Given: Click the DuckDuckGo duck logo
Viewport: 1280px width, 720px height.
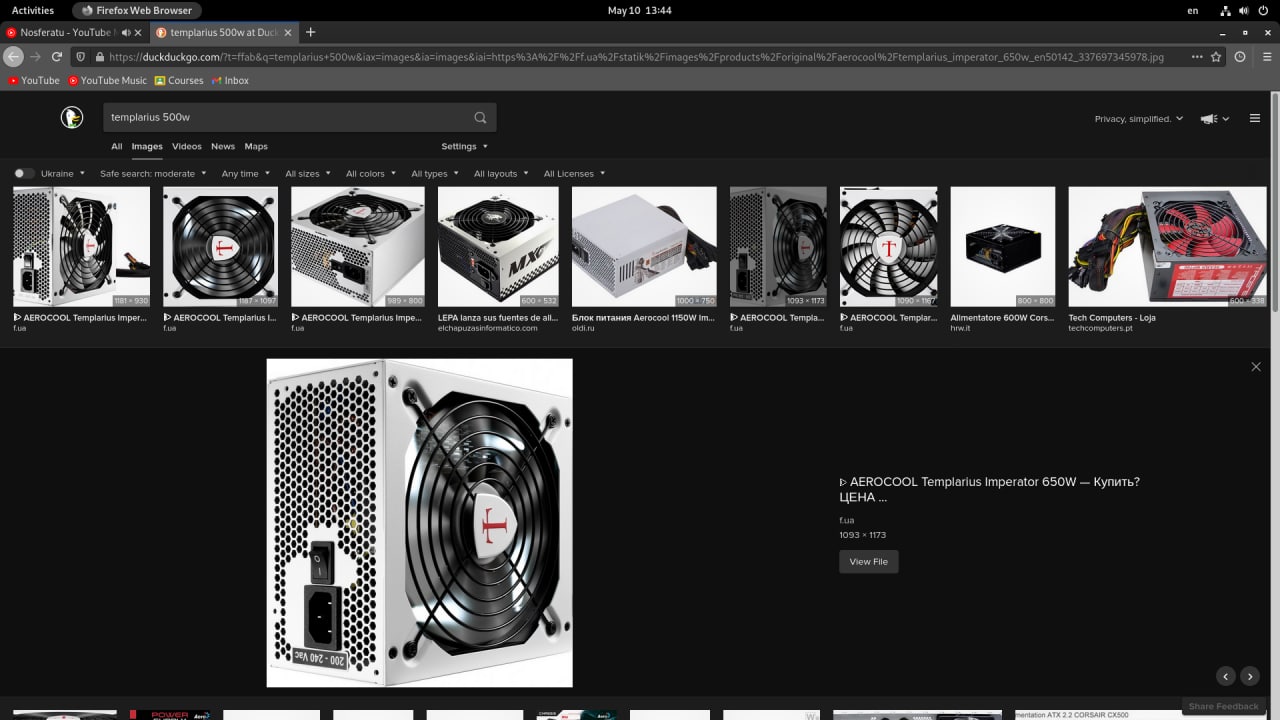Looking at the screenshot, I should click(71, 117).
